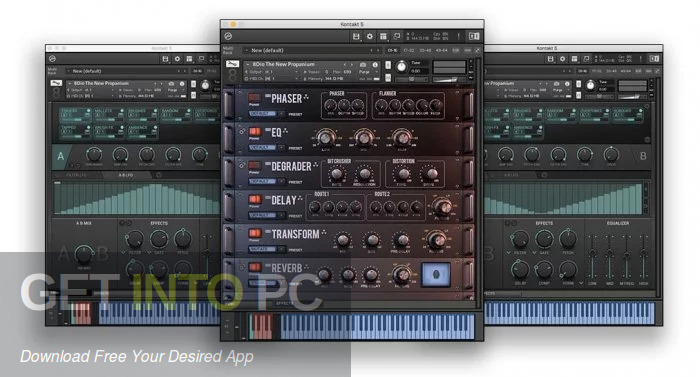Click the red keyswitch keys on center keyboard
Screen dimensions: 700x377
[x=261, y=326]
